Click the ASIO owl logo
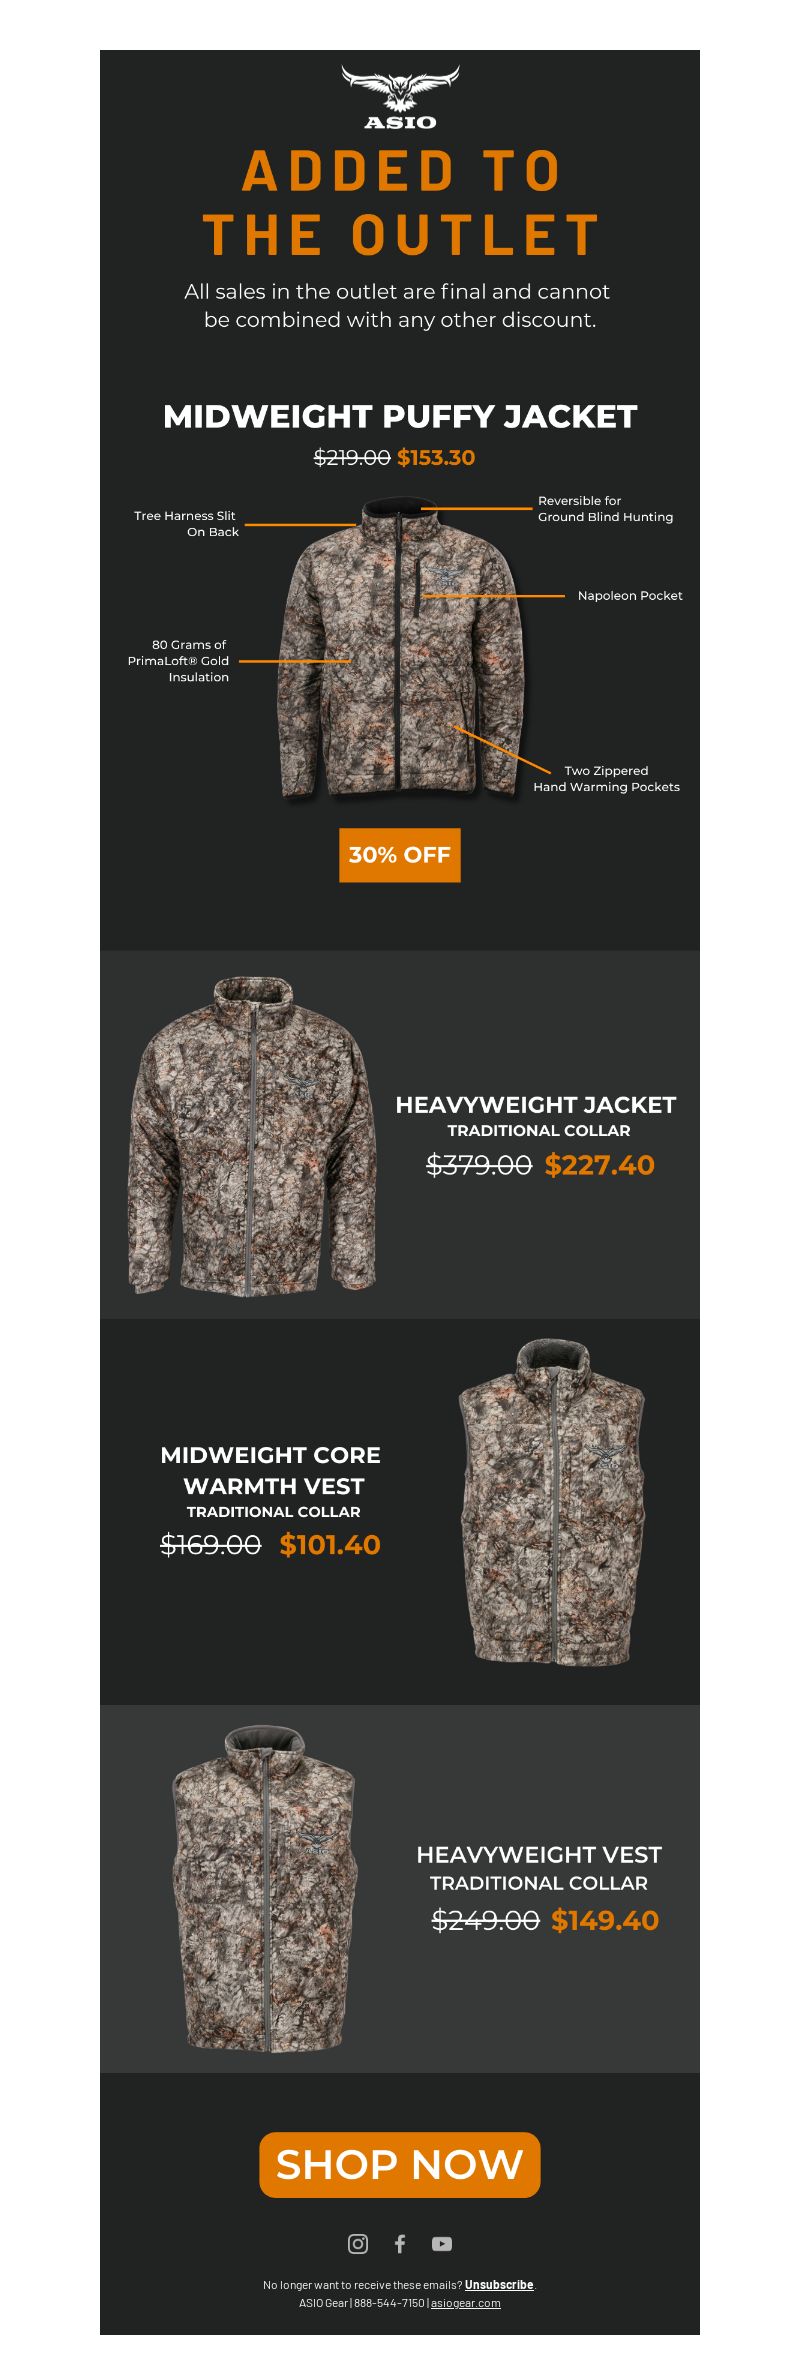Image resolution: width=800 pixels, height=2374 pixels. [400, 97]
